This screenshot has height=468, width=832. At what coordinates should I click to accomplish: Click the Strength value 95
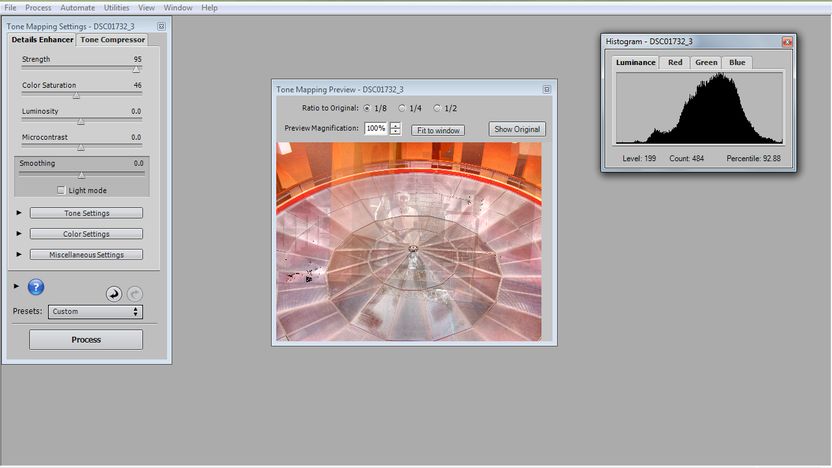(x=137, y=59)
